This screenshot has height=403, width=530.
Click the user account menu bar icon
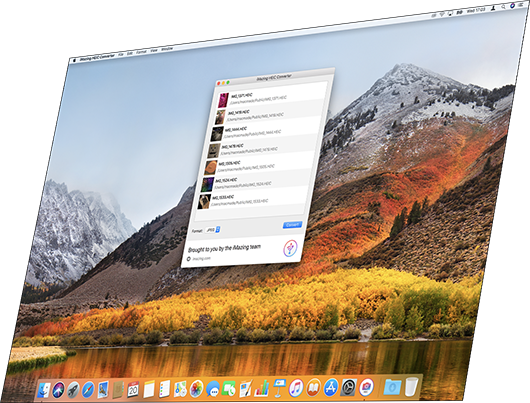tap(493, 7)
